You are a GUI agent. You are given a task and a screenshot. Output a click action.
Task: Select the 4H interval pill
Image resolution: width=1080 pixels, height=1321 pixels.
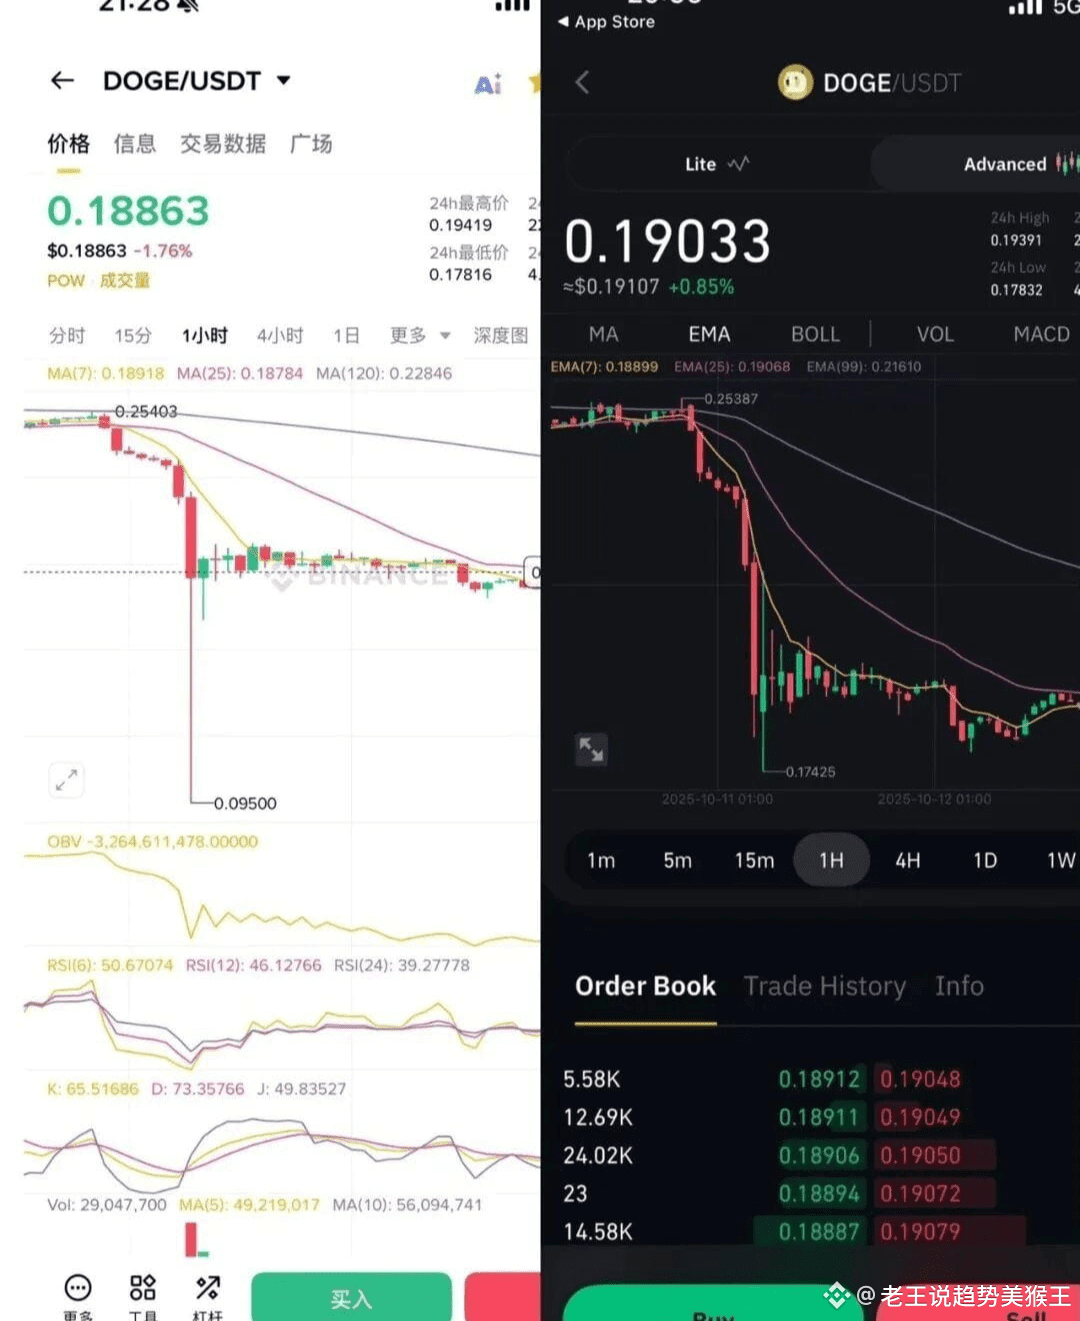click(908, 860)
